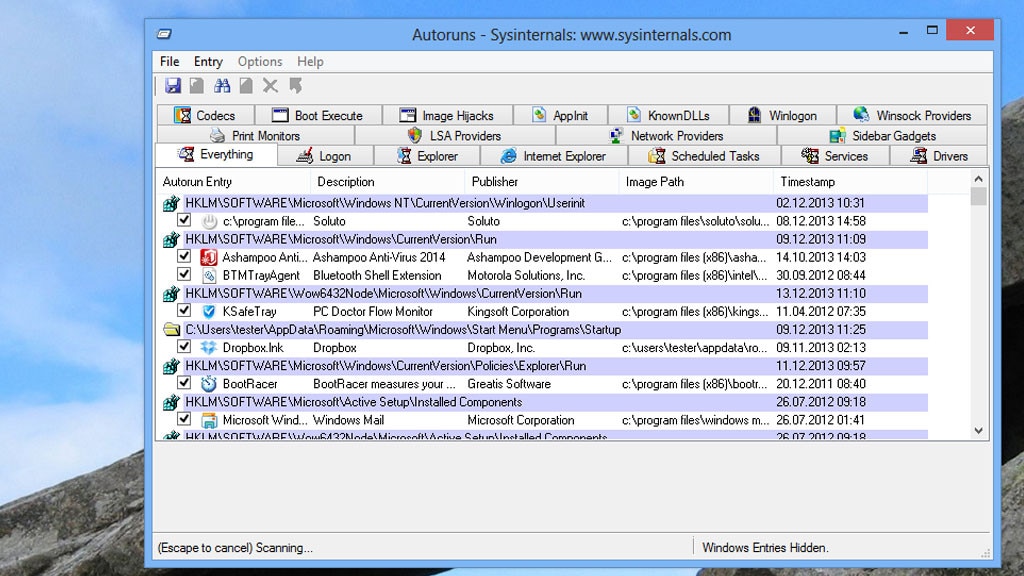
Task: Select the Winlogon tab
Action: coord(782,116)
